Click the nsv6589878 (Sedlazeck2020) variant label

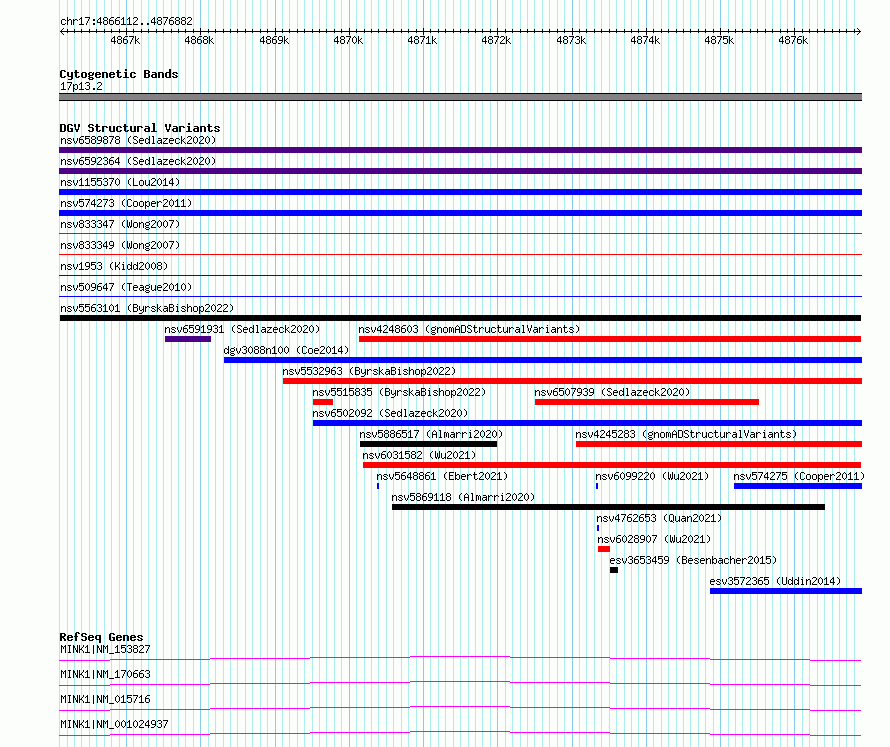tap(138, 140)
